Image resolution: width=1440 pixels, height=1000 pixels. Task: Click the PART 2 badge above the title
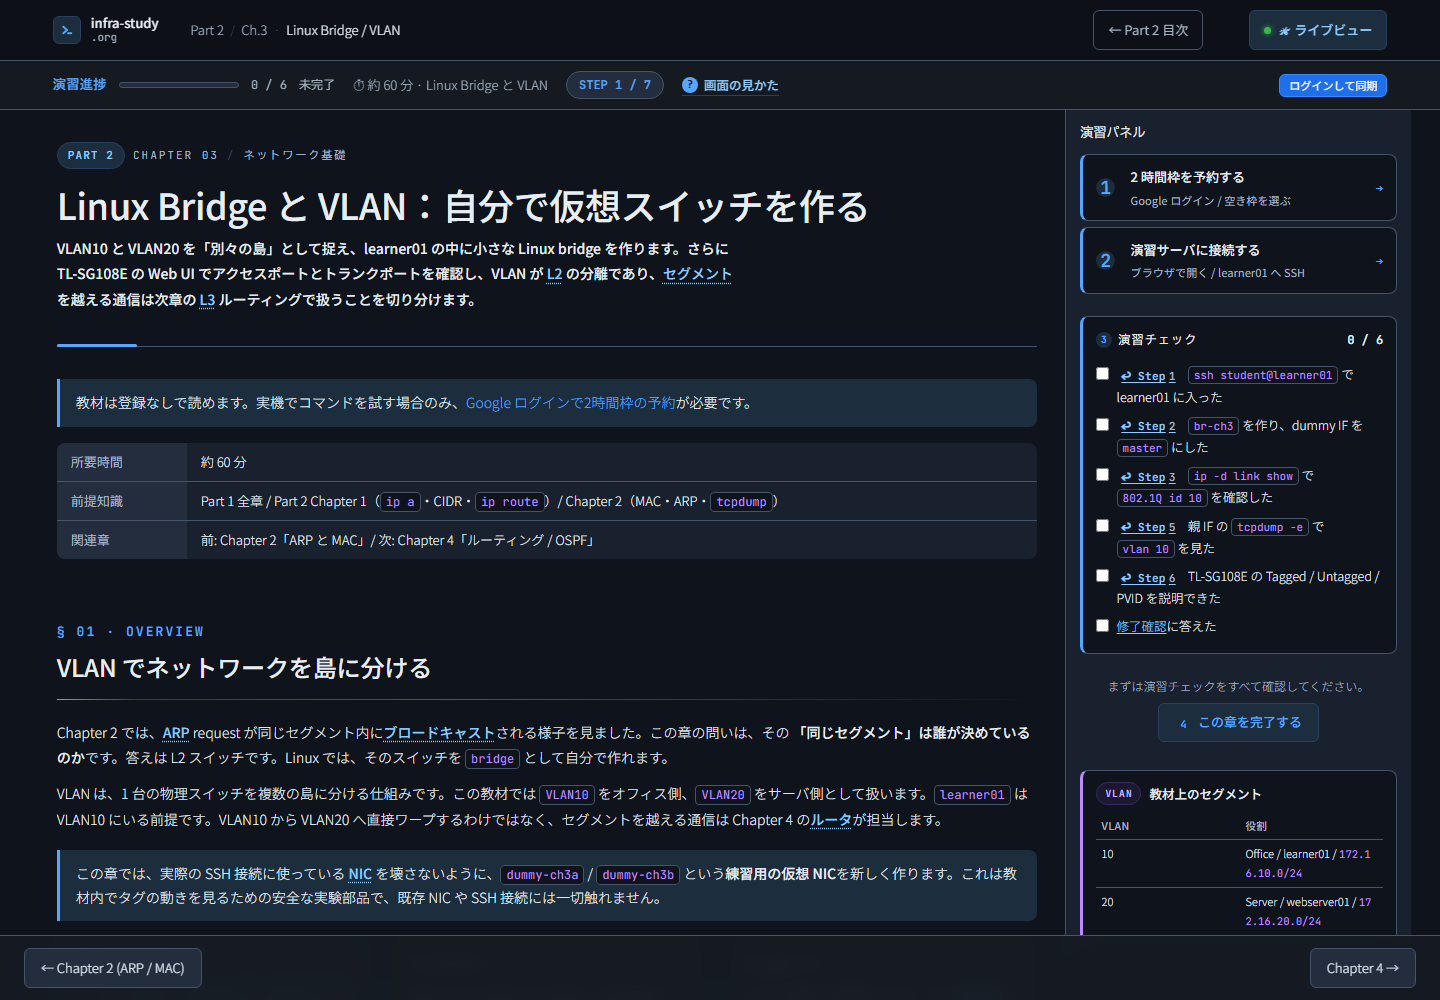(91, 155)
